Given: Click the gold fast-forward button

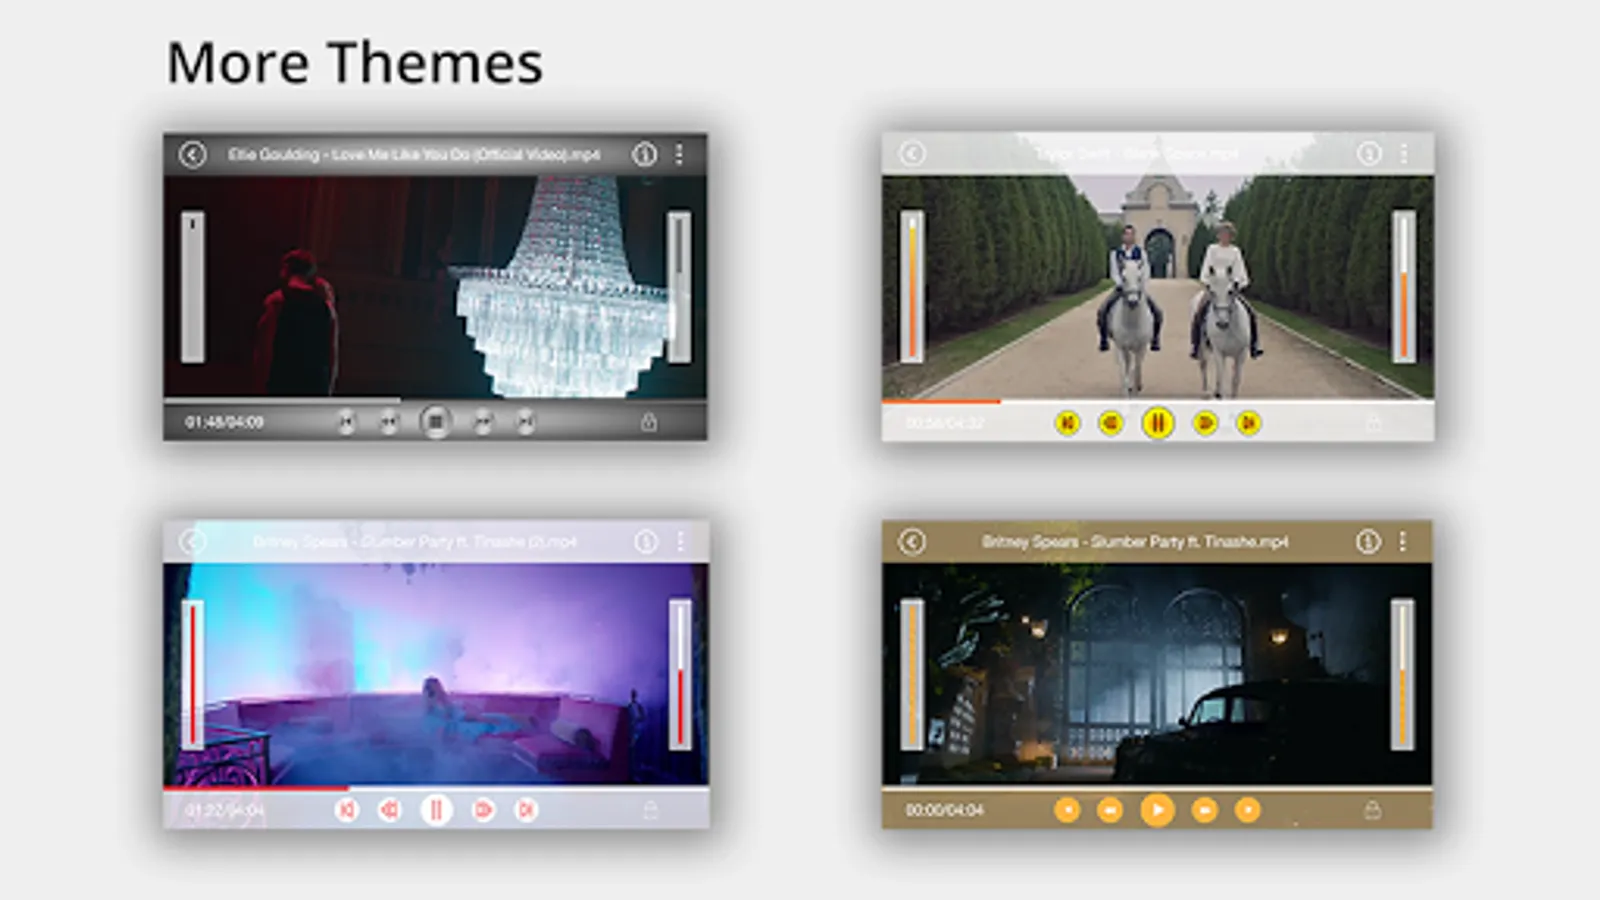Looking at the screenshot, I should click(x=1205, y=809).
